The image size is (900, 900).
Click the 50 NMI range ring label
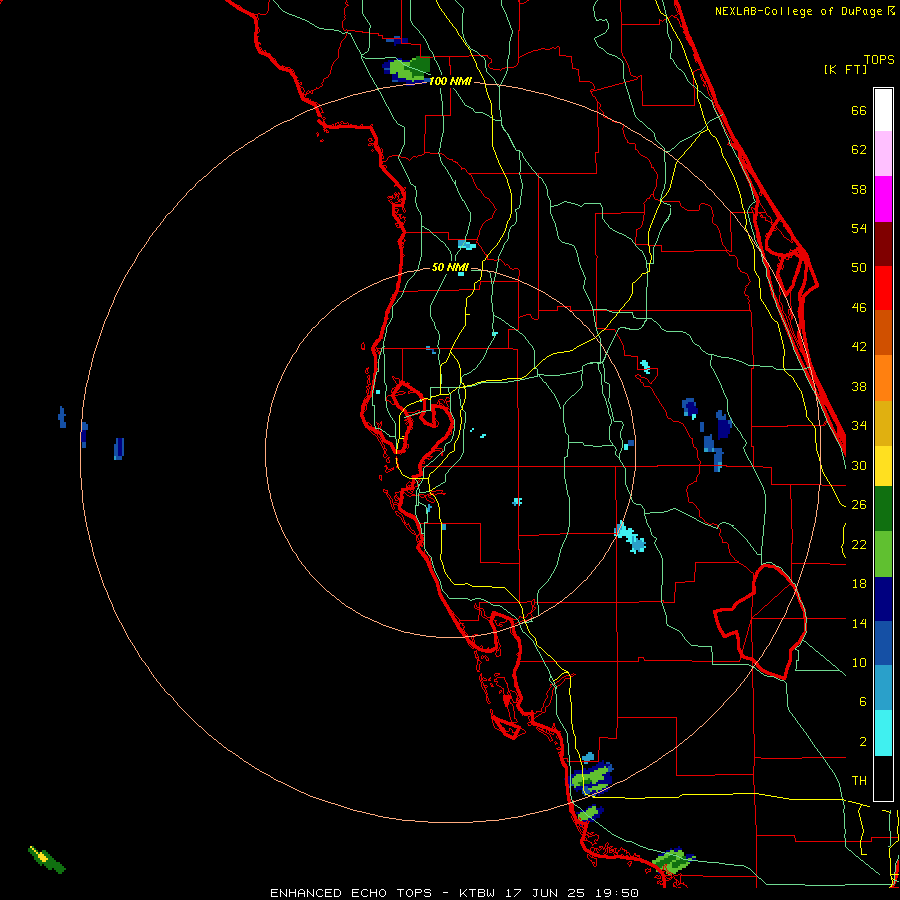[x=450, y=267]
